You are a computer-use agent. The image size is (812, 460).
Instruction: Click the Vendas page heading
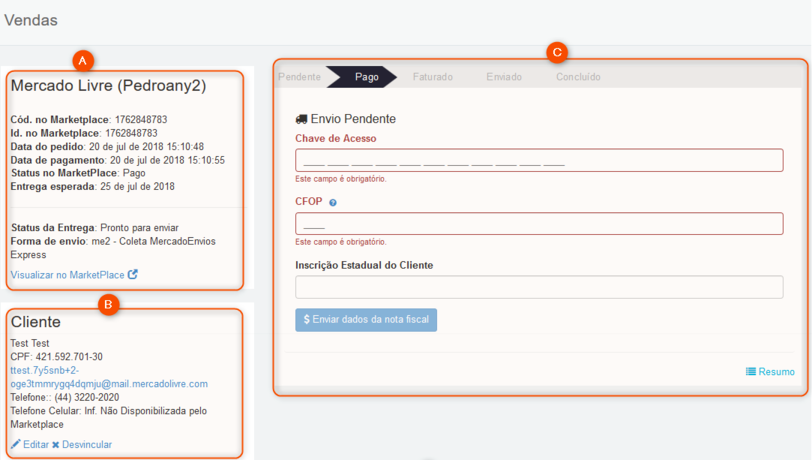click(x=31, y=20)
